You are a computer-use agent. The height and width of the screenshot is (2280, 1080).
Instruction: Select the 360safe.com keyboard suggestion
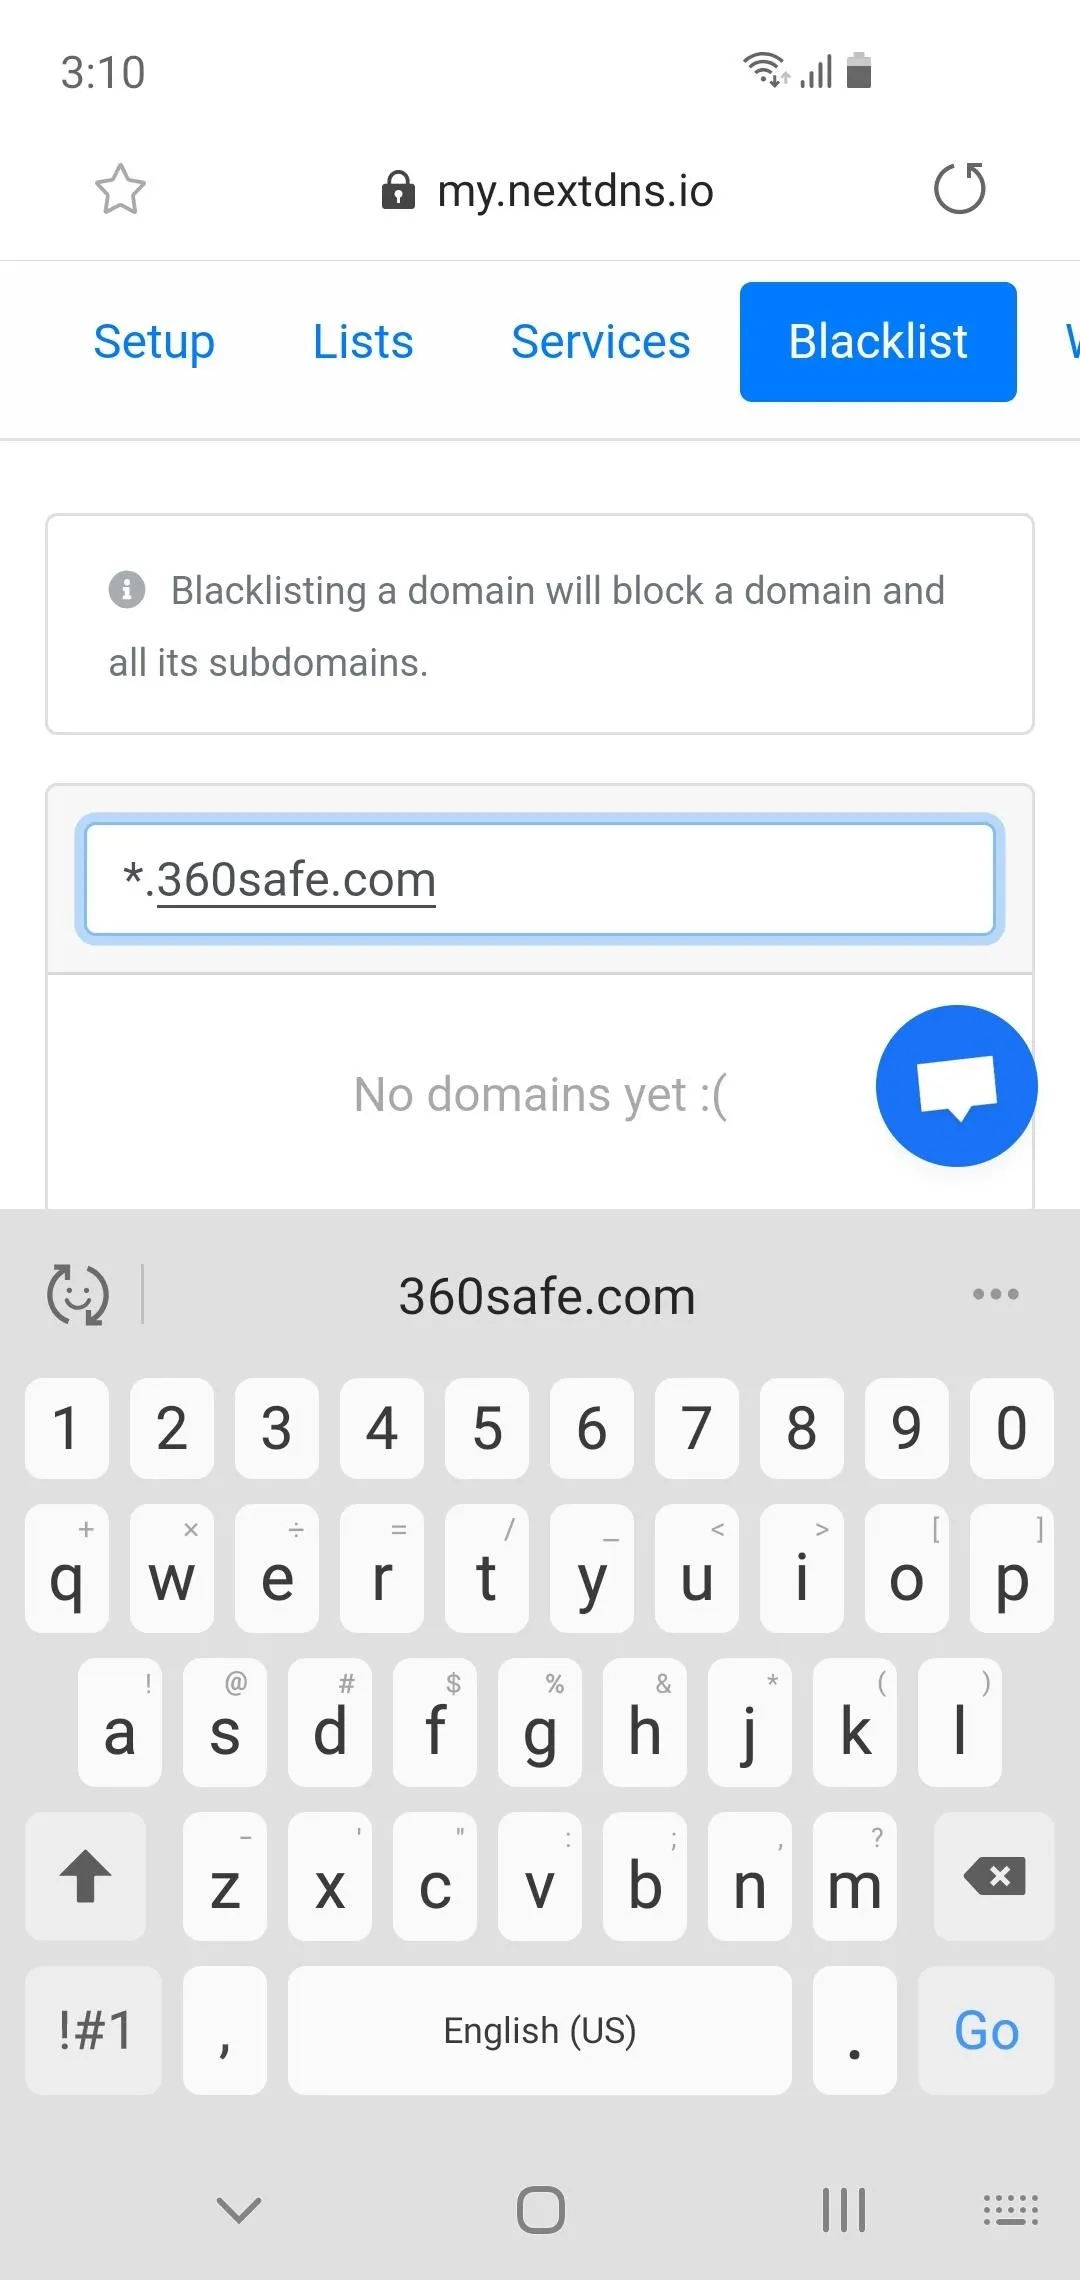point(547,1296)
